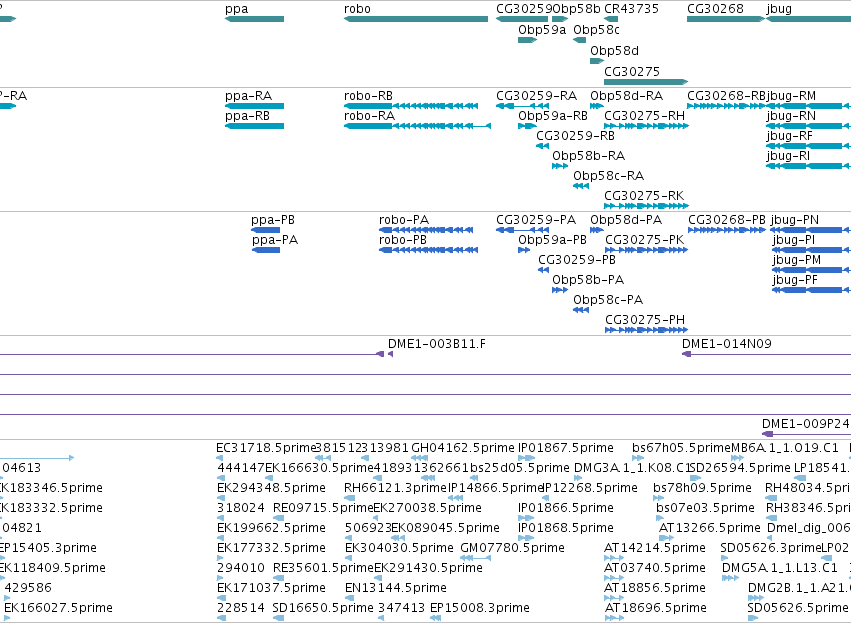The height and width of the screenshot is (623, 851).
Task: Click the EK166027.5prime EST label
Action: 59,608
